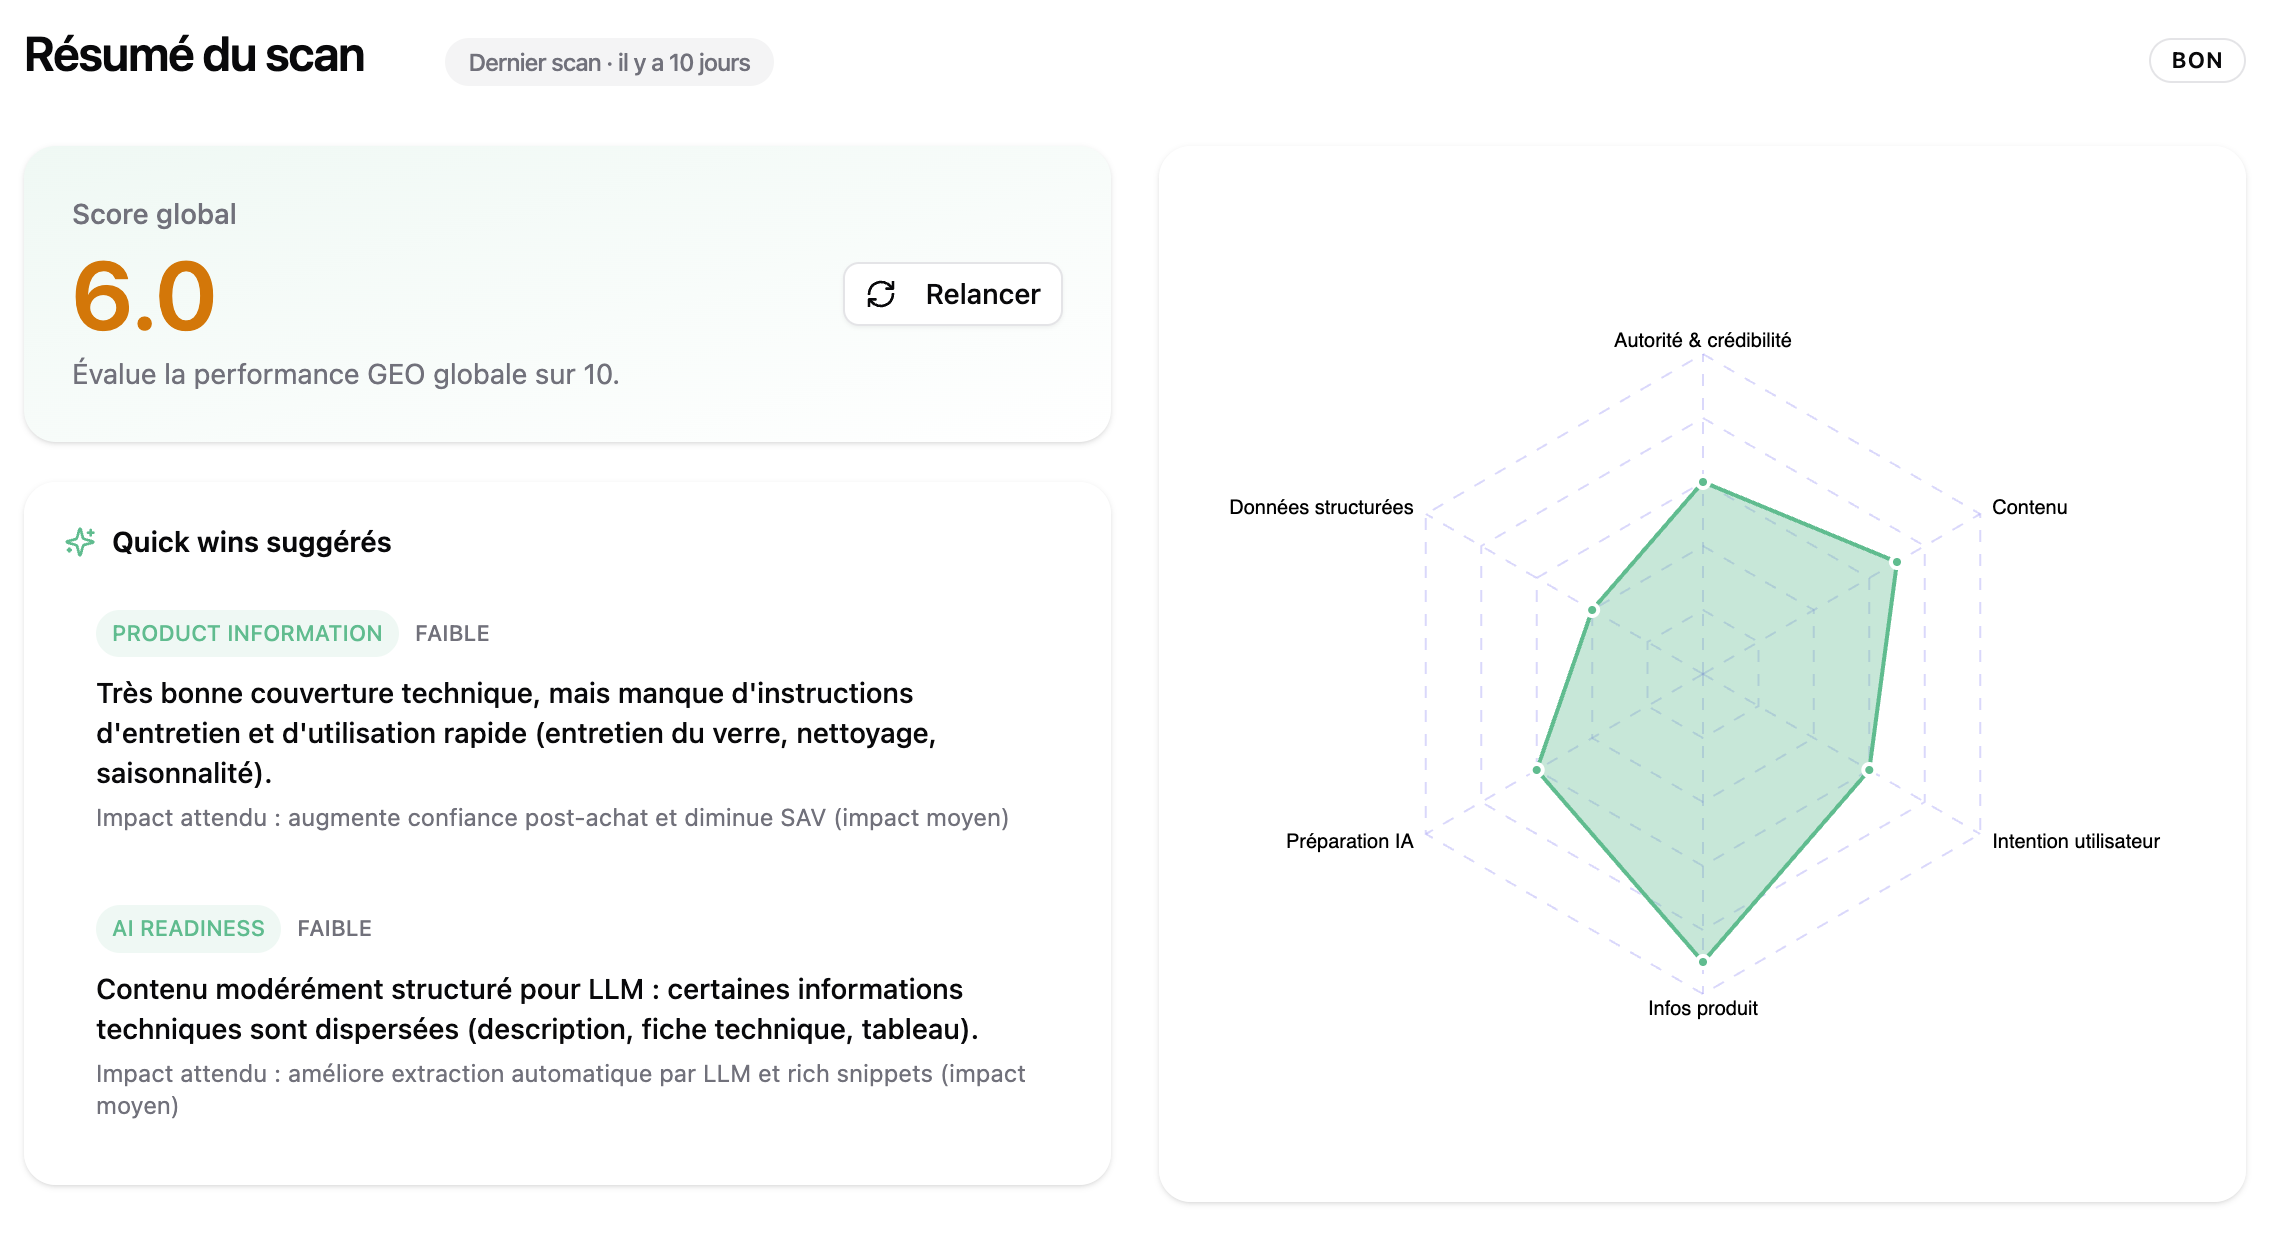Select the Résumé du scan heading
This screenshot has width=2278, height=1242.
[194, 56]
